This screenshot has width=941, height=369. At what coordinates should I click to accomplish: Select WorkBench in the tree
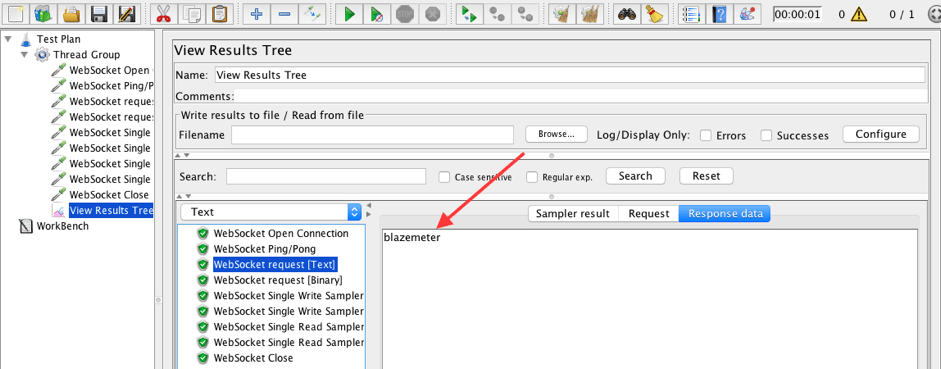tap(62, 226)
